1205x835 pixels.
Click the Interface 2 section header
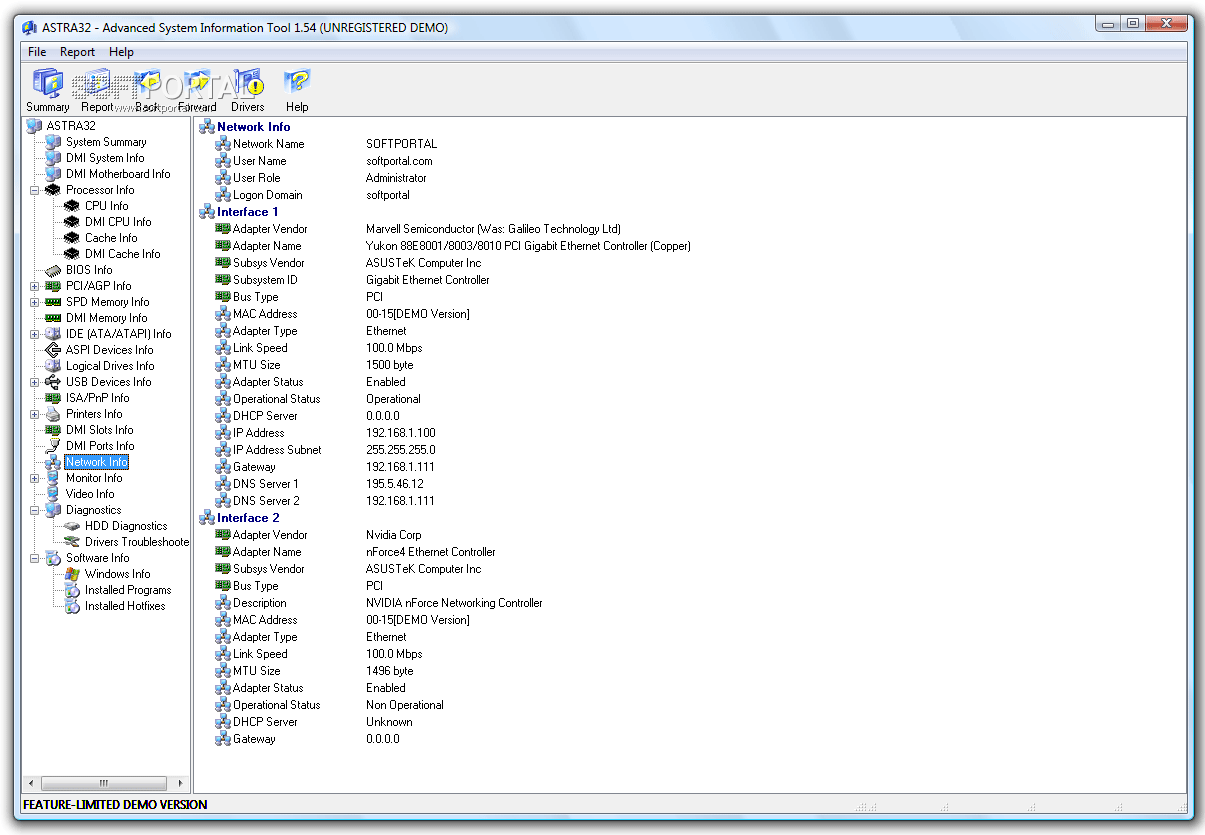click(x=248, y=518)
